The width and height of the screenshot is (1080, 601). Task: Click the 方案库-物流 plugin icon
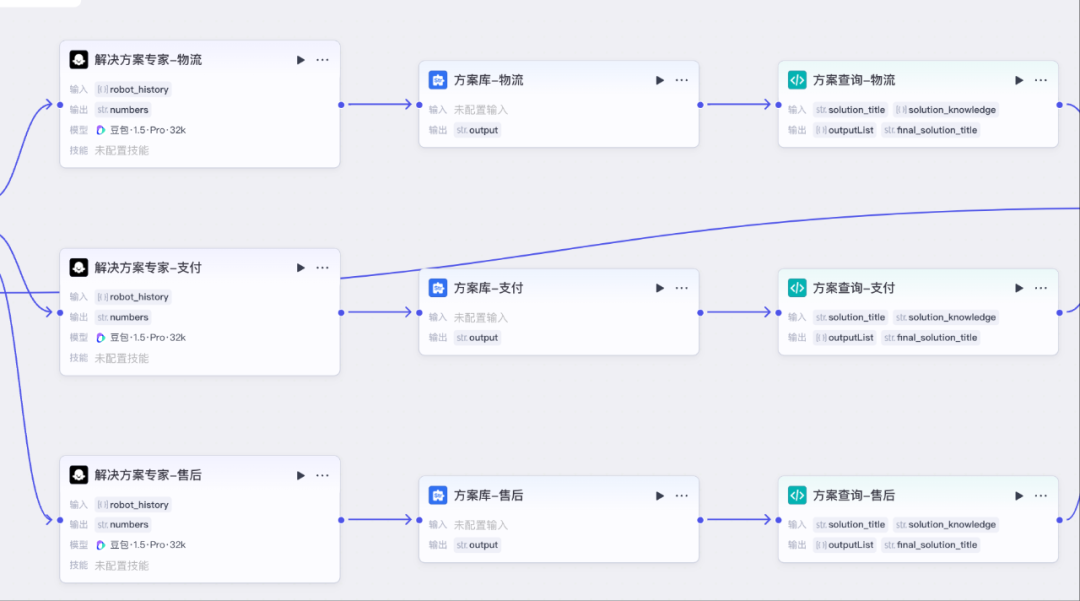tap(438, 80)
